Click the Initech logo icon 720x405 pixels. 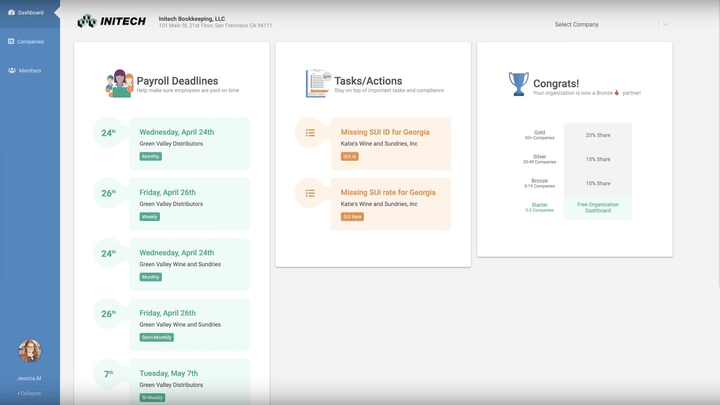(x=87, y=21)
